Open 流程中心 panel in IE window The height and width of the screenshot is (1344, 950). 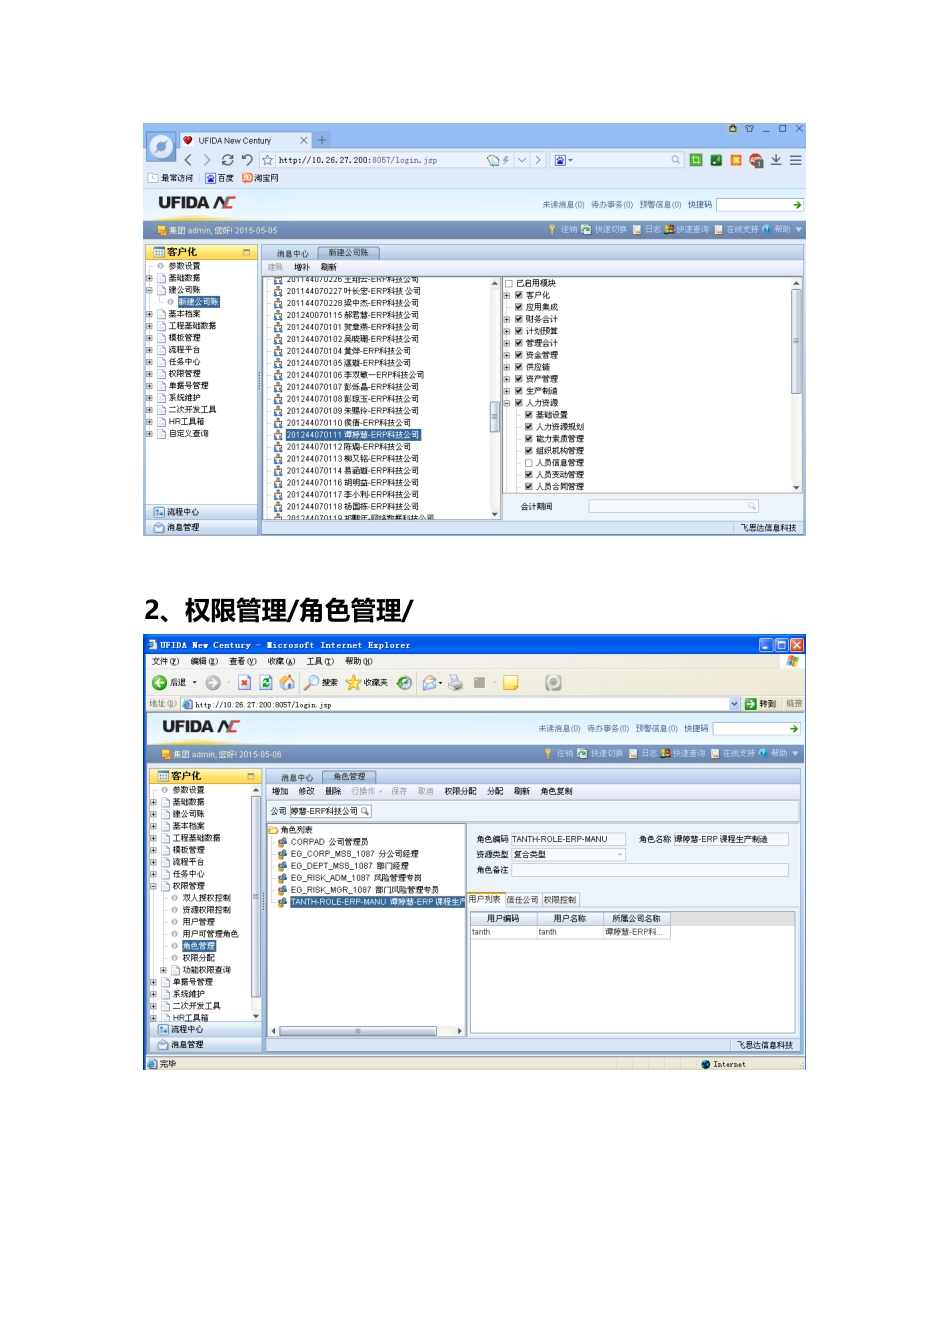click(x=205, y=1029)
